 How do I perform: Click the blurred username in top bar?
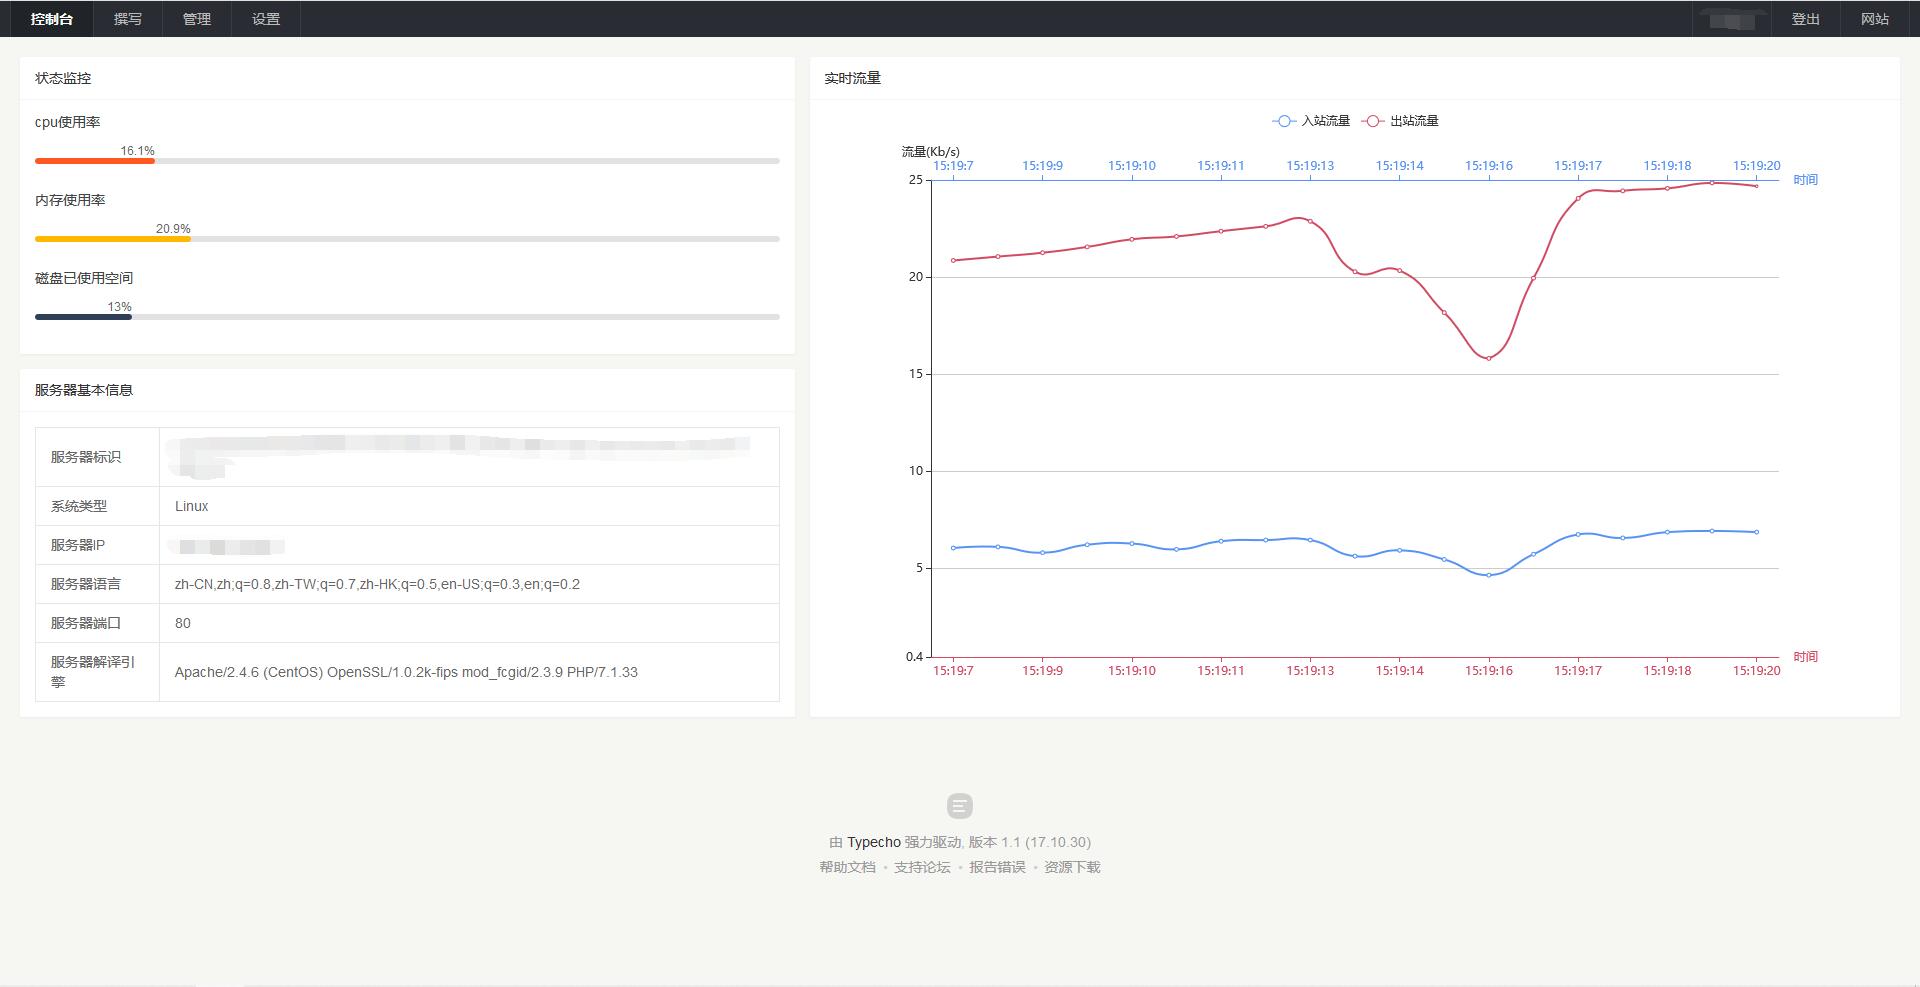point(1732,20)
